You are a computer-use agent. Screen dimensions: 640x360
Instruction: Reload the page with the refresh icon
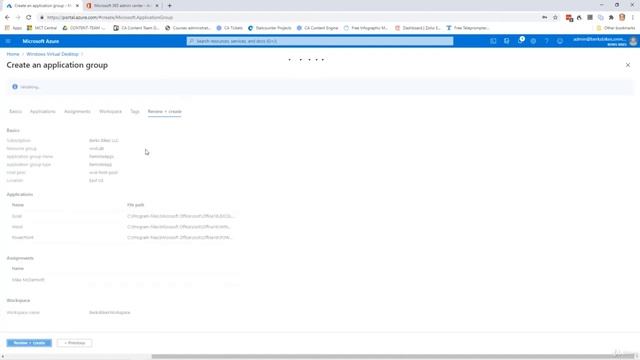point(29,18)
